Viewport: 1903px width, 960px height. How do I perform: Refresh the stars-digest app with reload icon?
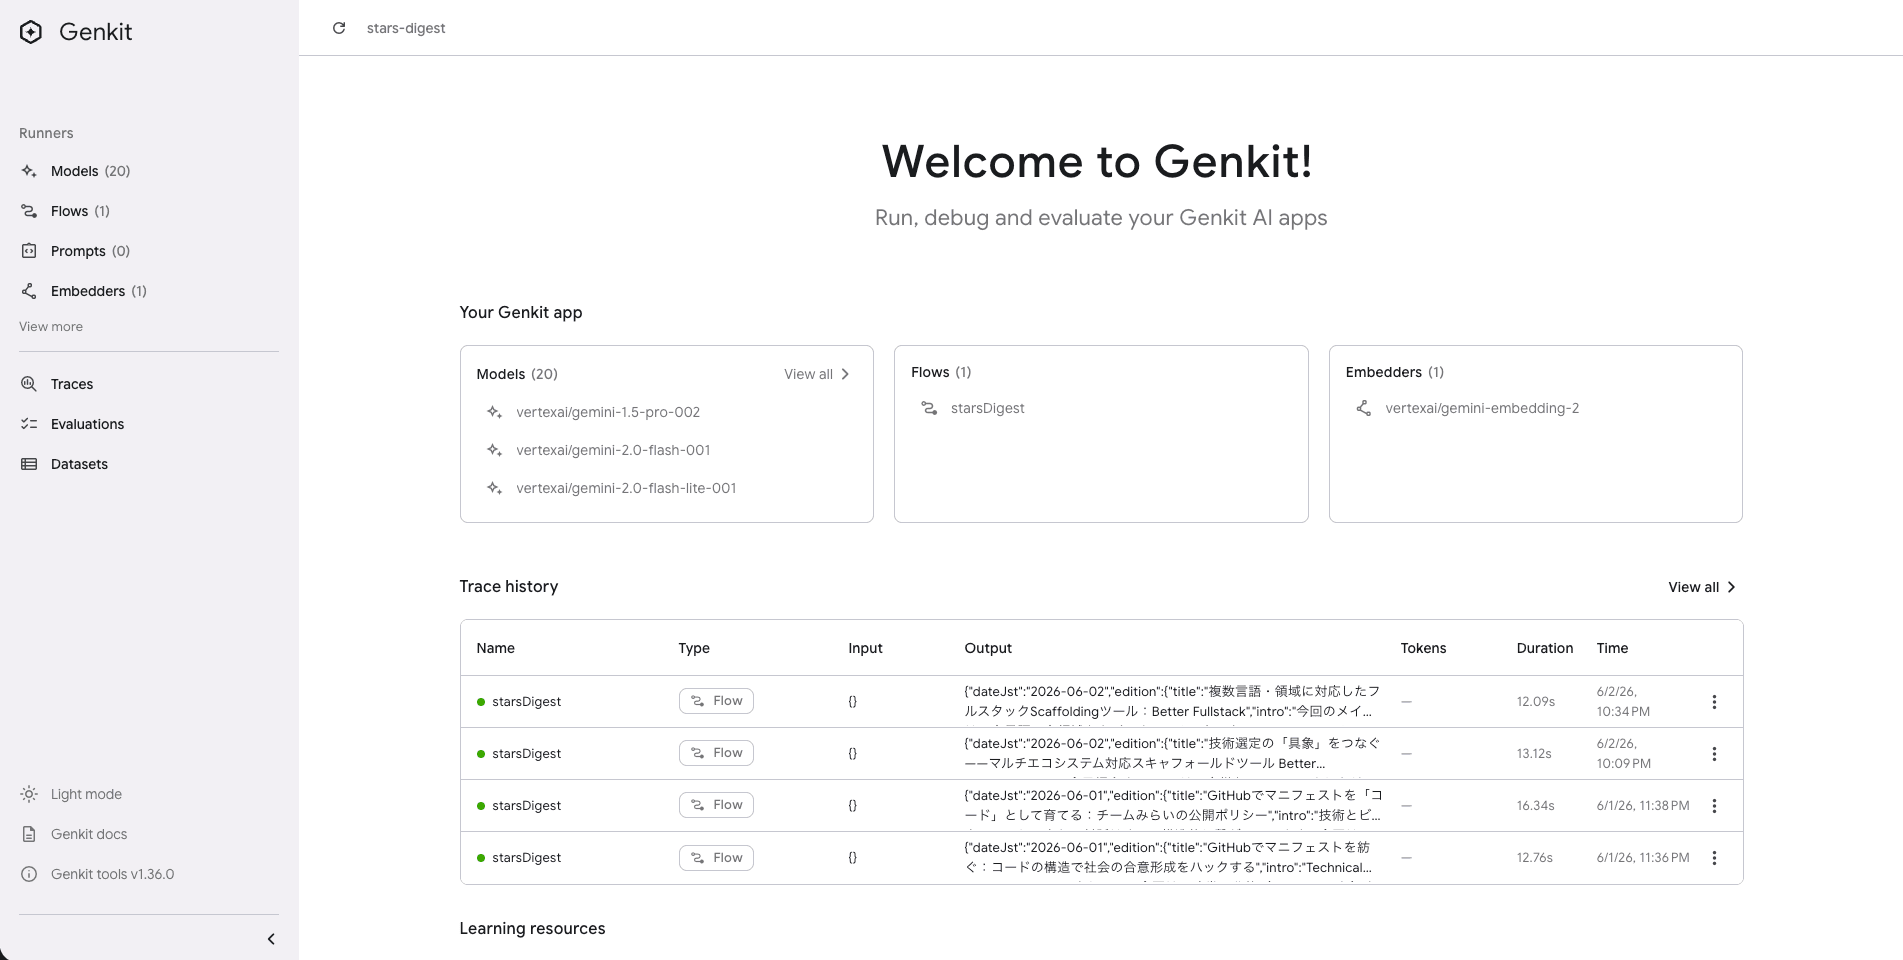(339, 28)
